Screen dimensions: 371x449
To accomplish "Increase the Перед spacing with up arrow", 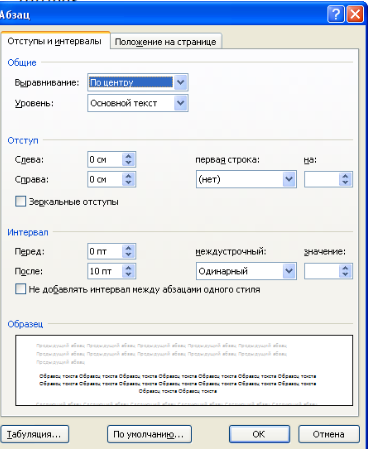I will coord(129,248).
